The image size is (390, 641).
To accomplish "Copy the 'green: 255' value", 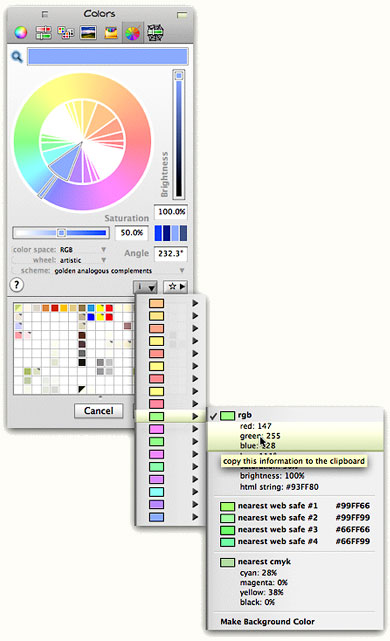I will 260,436.
